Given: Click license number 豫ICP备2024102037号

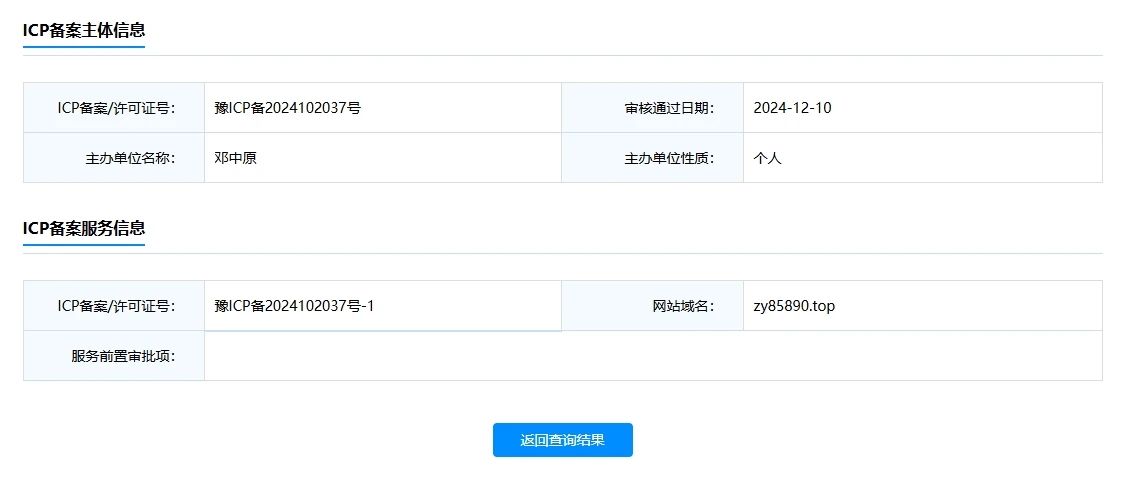Looking at the screenshot, I should coord(288,108).
